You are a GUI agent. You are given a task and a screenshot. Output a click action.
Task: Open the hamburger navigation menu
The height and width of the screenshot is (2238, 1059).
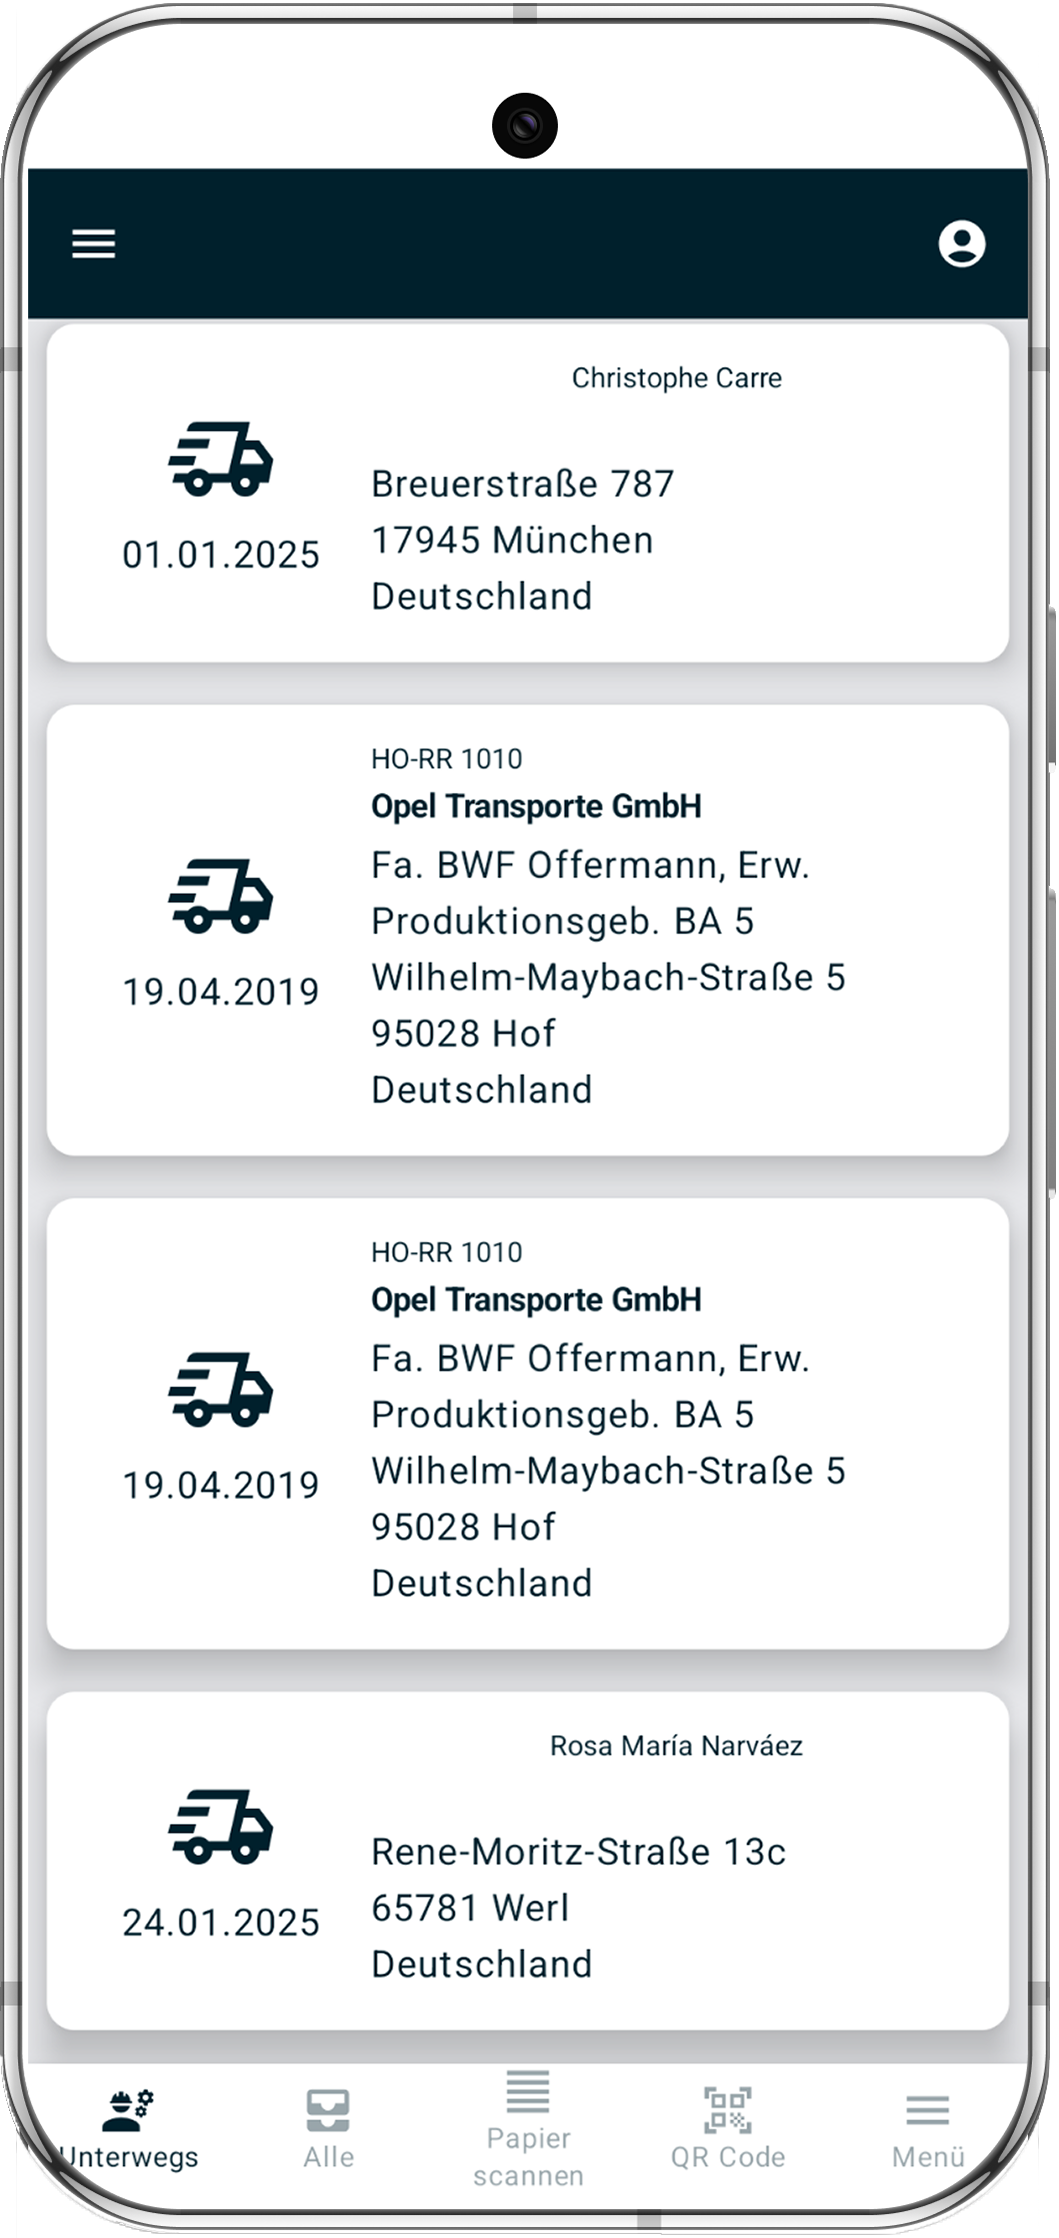point(94,244)
